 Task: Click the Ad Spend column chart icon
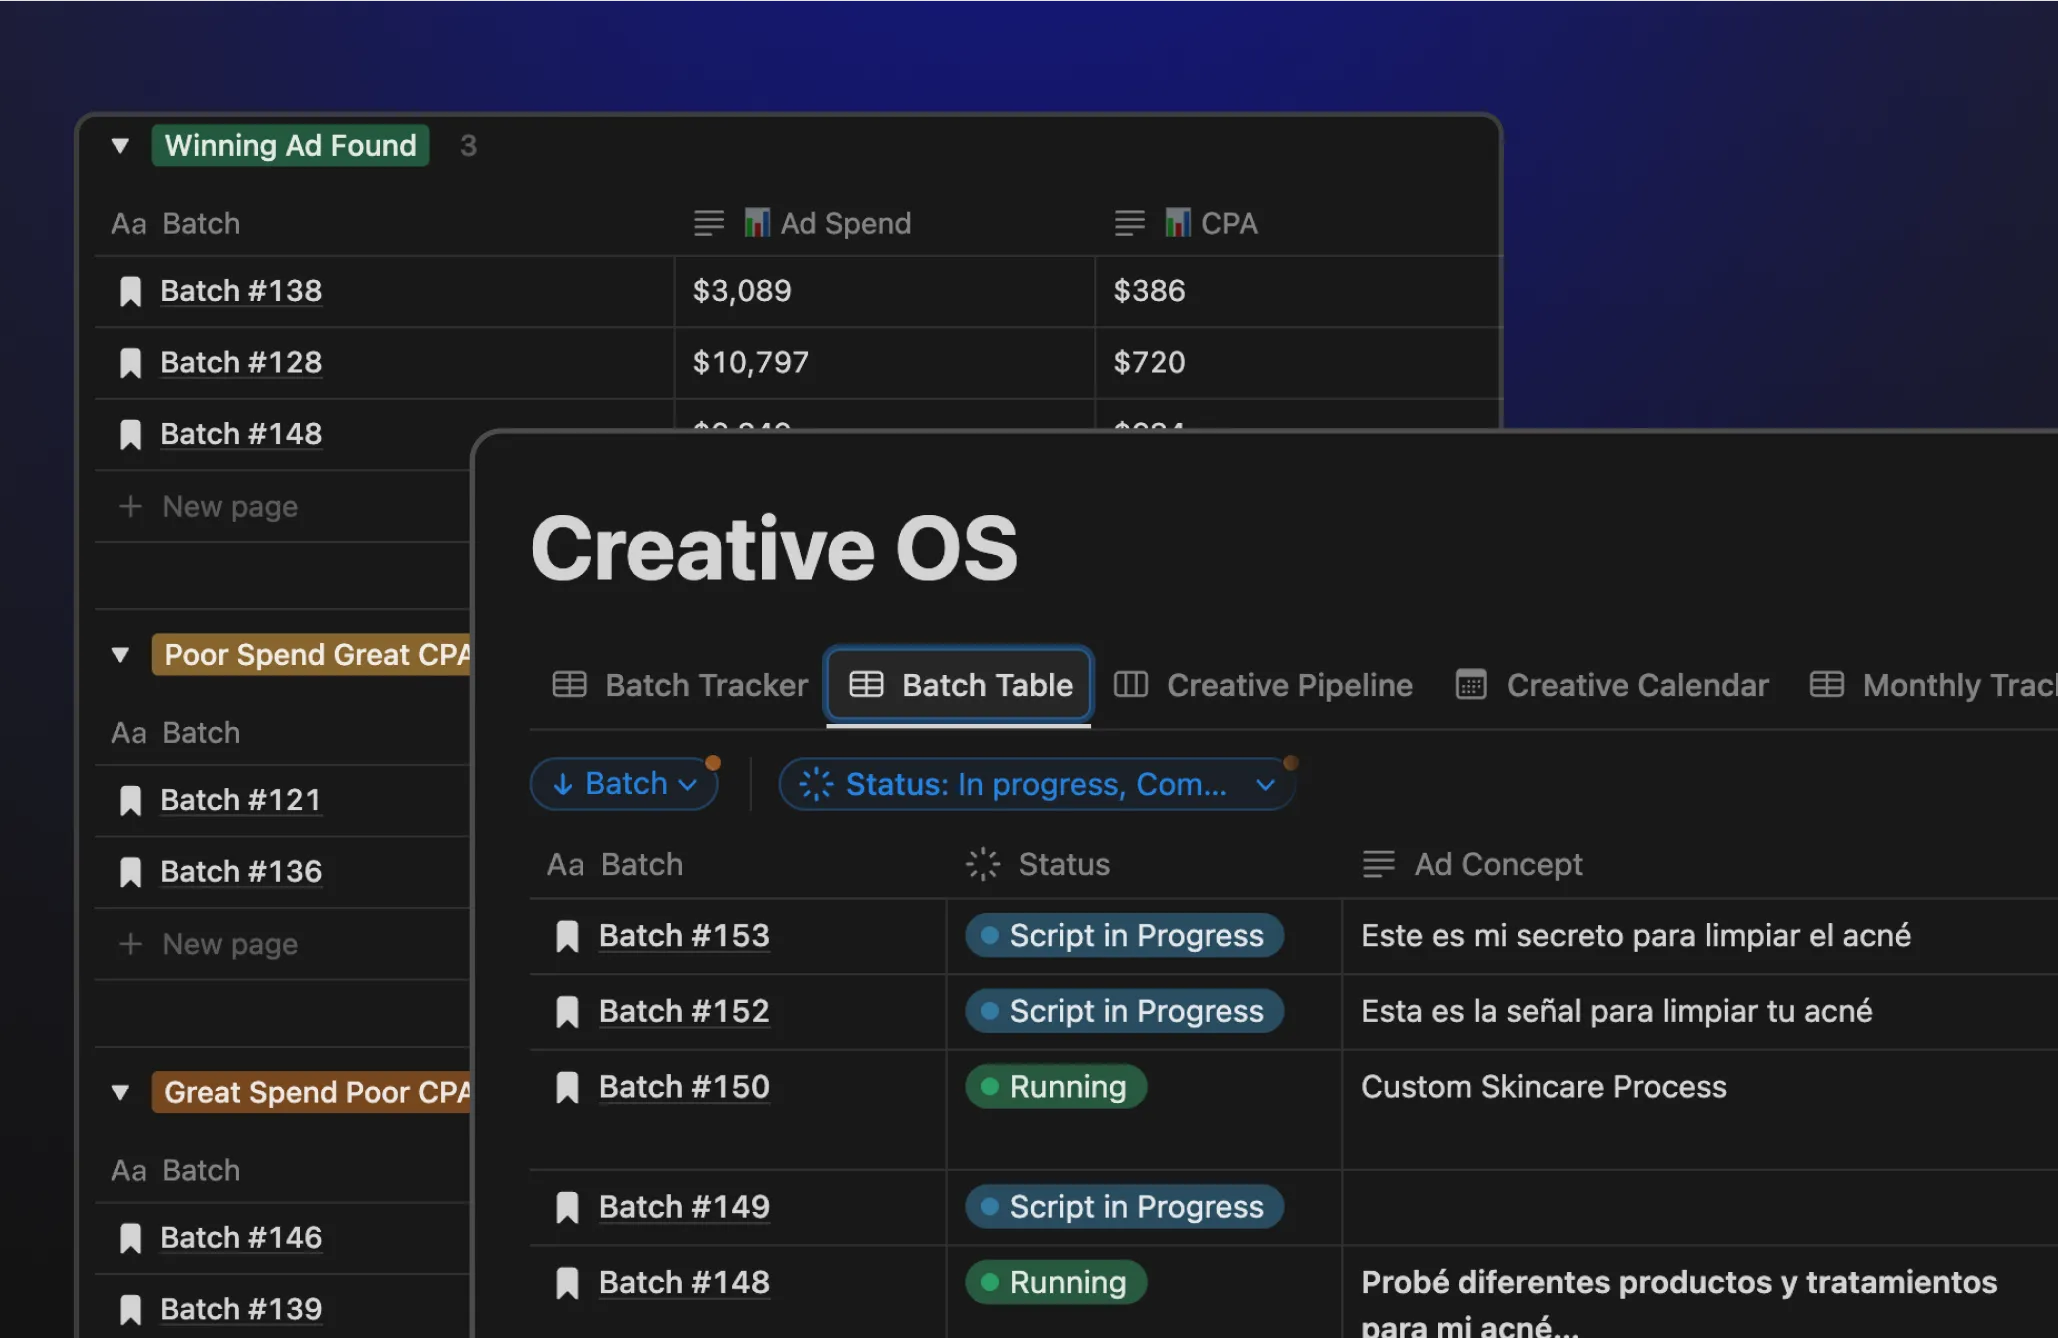click(x=757, y=222)
